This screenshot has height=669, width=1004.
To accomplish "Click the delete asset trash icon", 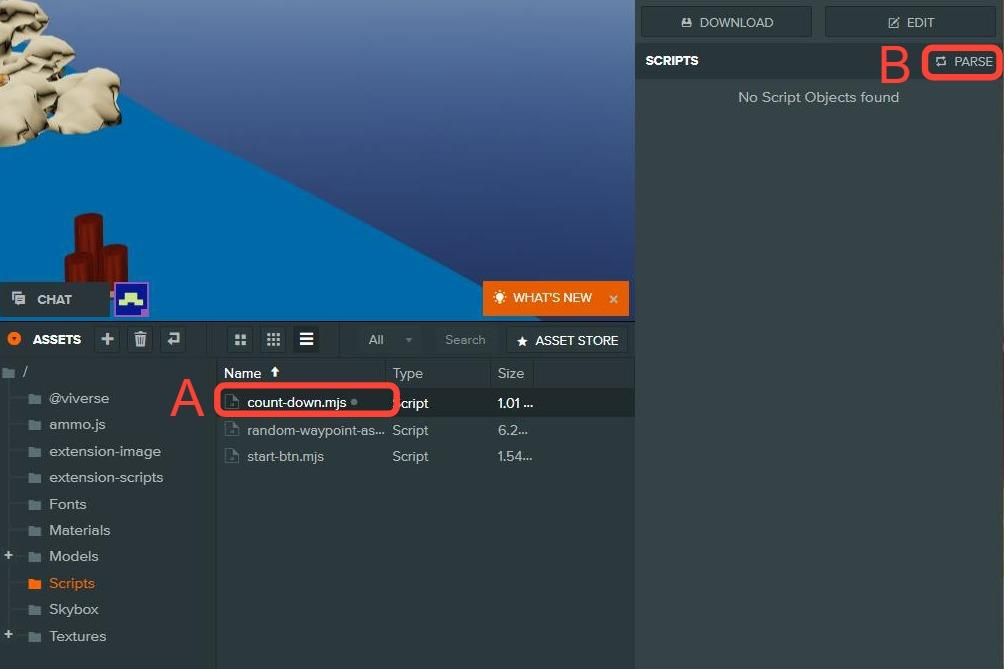I will tap(141, 340).
